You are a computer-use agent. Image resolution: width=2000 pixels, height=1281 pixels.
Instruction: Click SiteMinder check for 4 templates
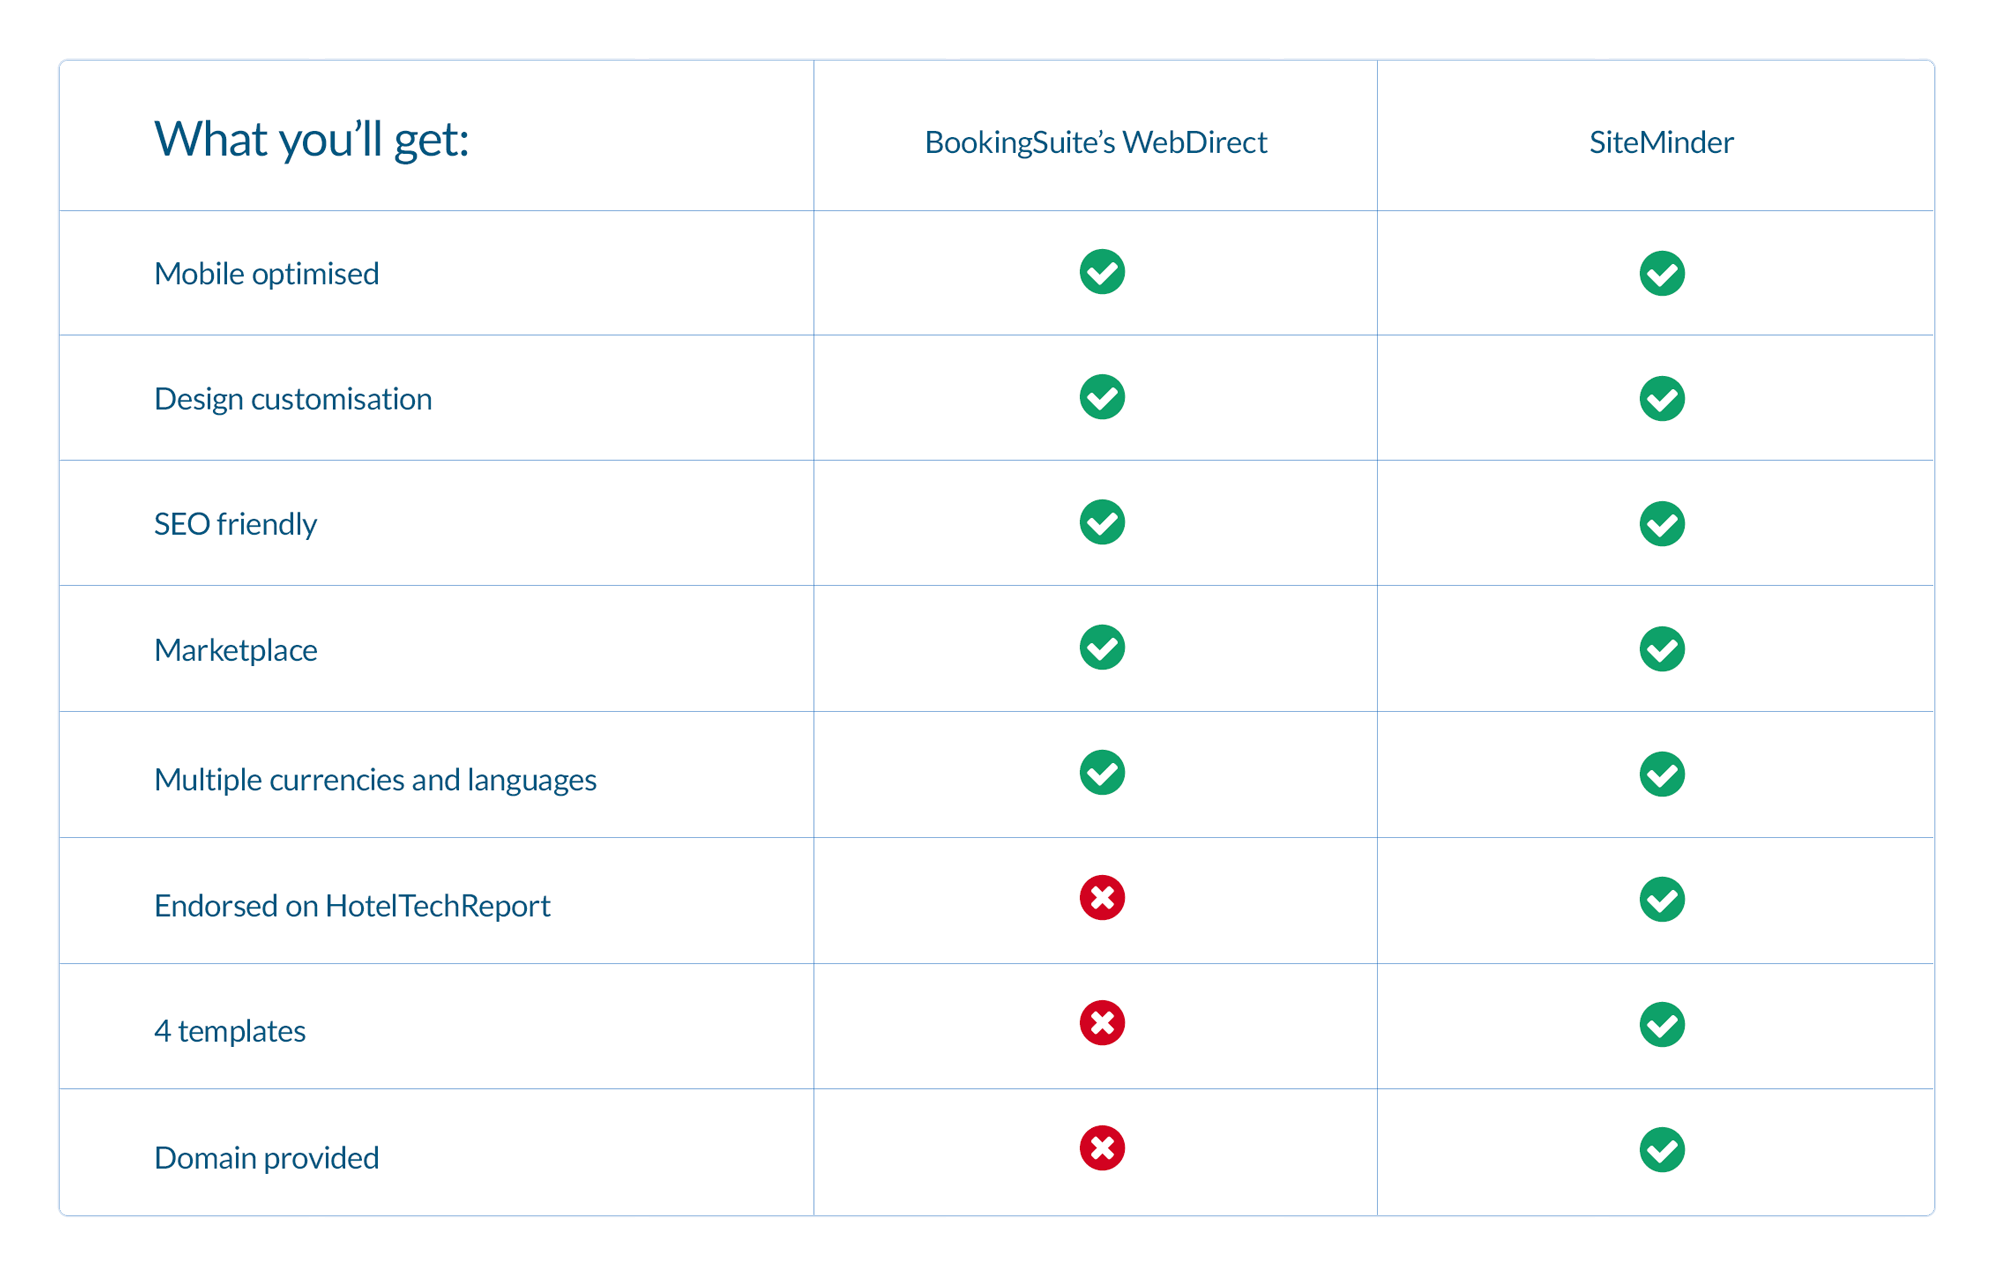(1662, 1025)
